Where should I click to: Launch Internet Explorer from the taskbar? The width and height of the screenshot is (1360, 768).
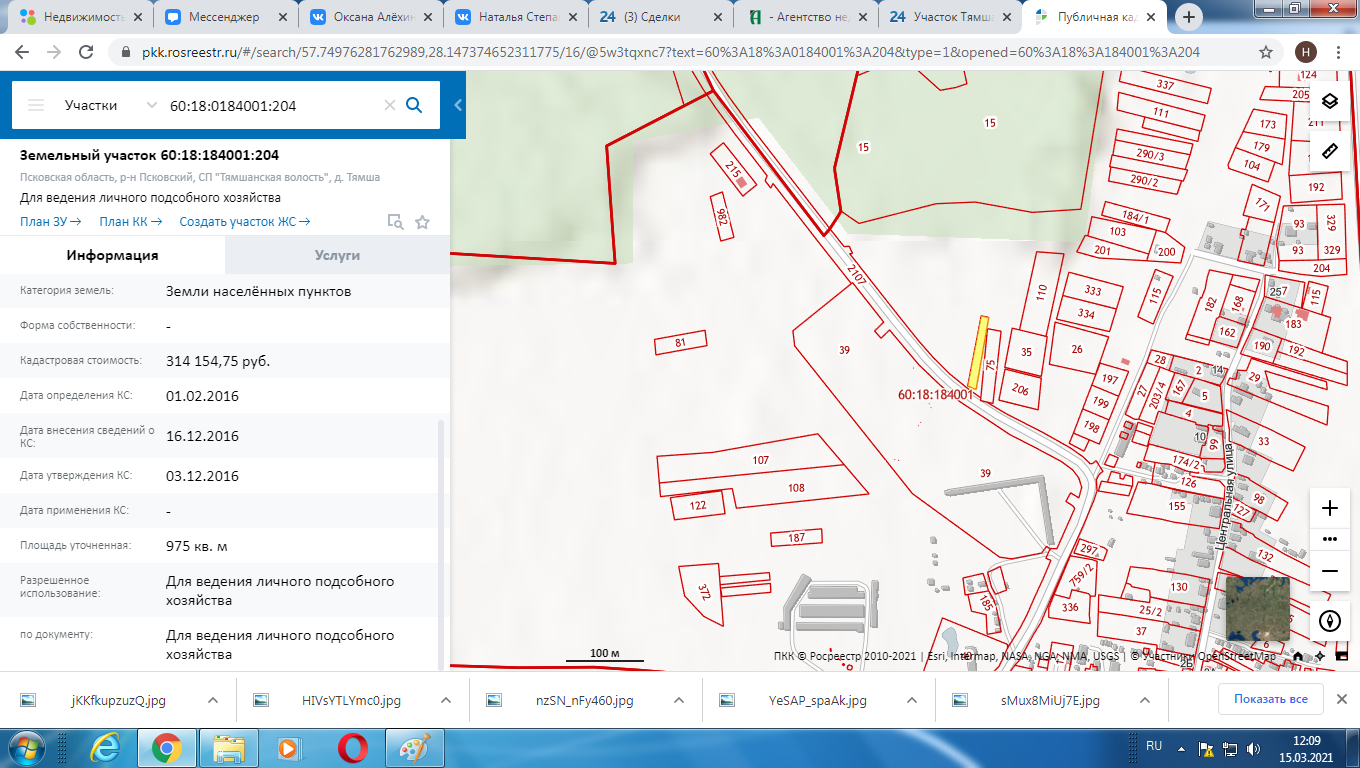[x=104, y=747]
